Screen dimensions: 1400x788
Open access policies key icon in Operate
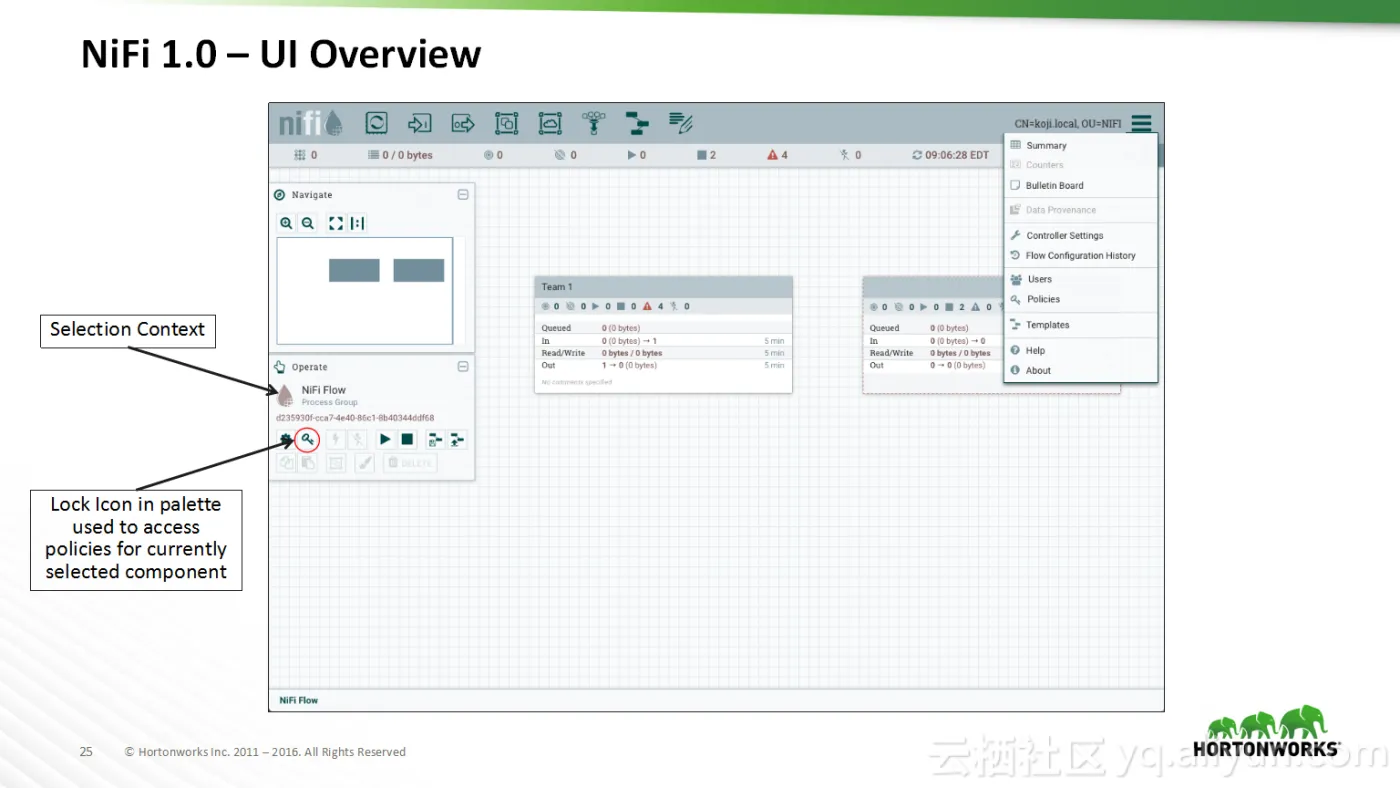308,439
